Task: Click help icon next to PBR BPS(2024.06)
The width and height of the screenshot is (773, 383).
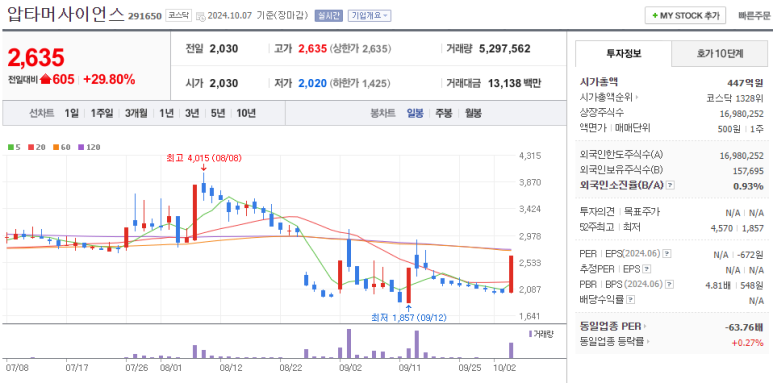Action: [x=669, y=283]
